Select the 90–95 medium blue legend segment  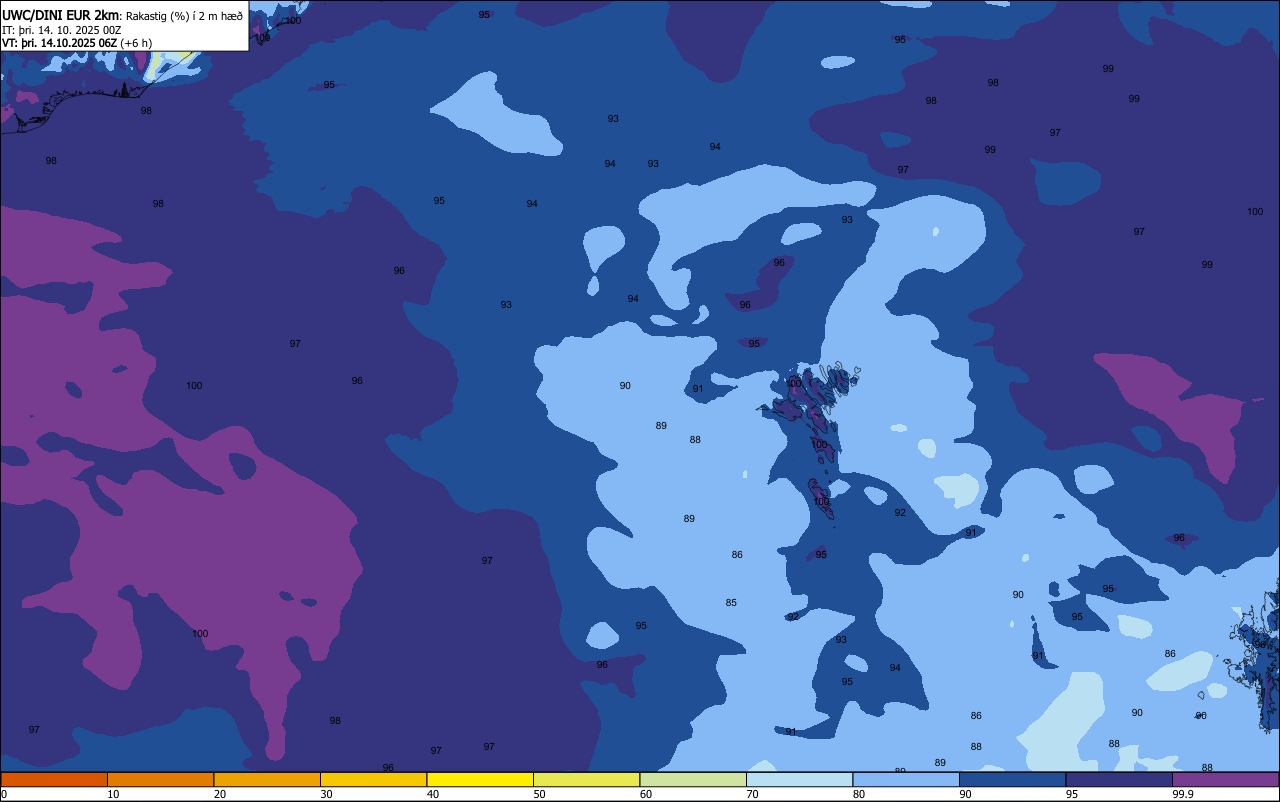[1012, 779]
